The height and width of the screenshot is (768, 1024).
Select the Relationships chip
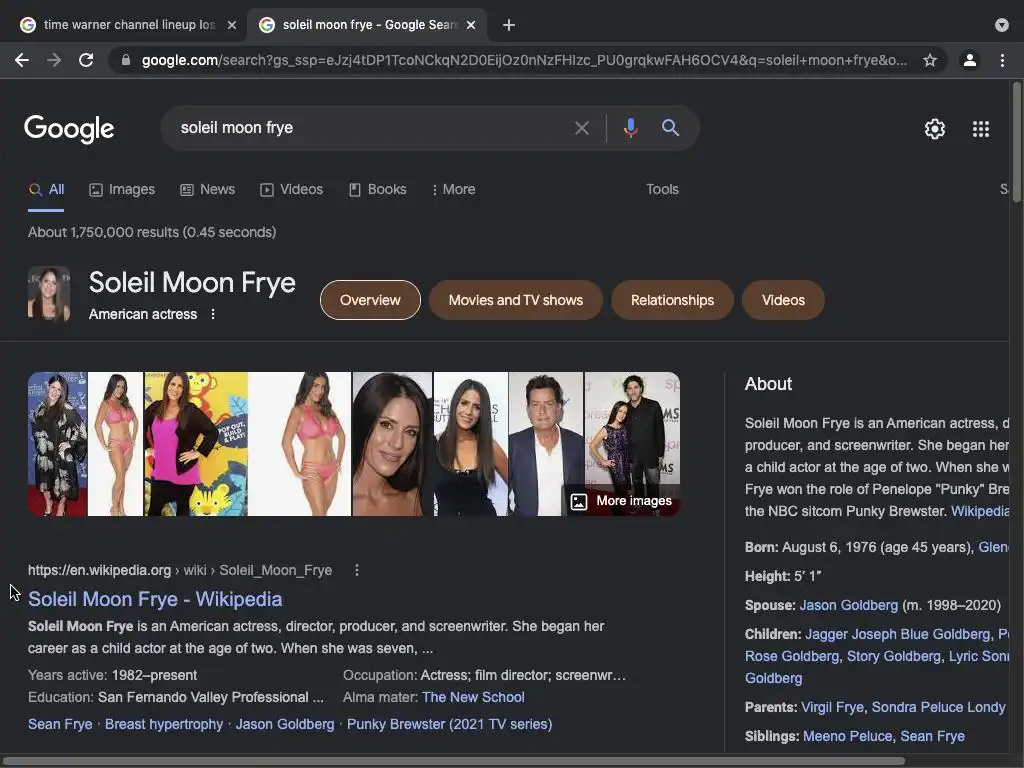(672, 300)
